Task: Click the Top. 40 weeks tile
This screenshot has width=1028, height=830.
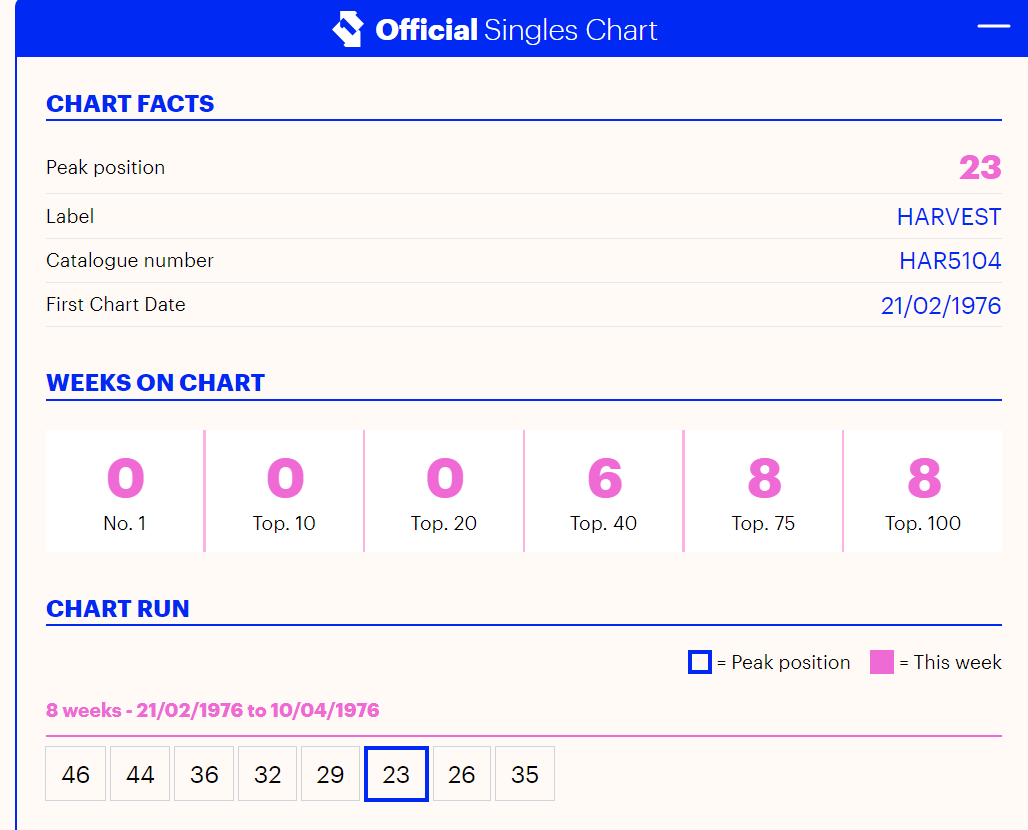Action: 603,491
